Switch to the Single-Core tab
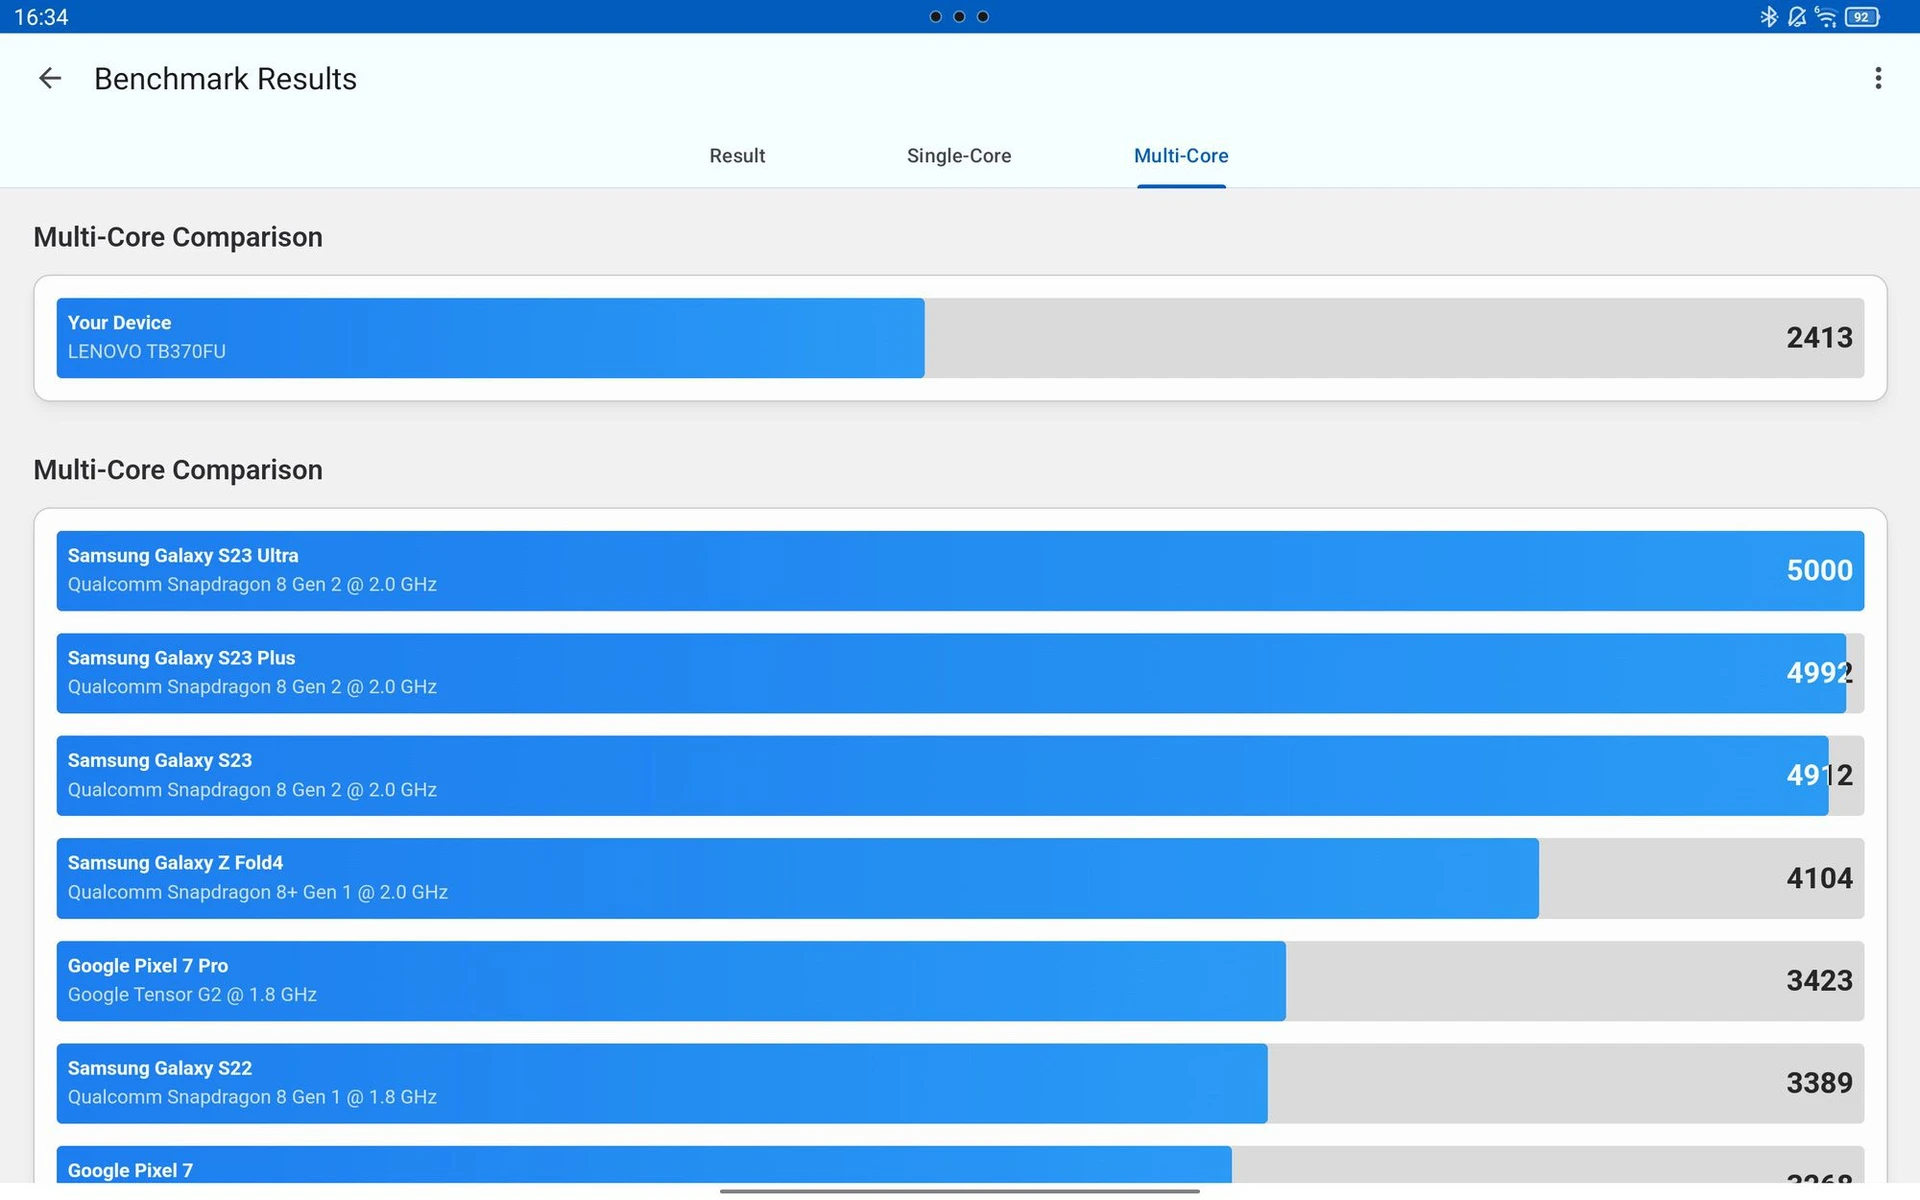Viewport: 1920px width, 1200px height. [x=958, y=155]
